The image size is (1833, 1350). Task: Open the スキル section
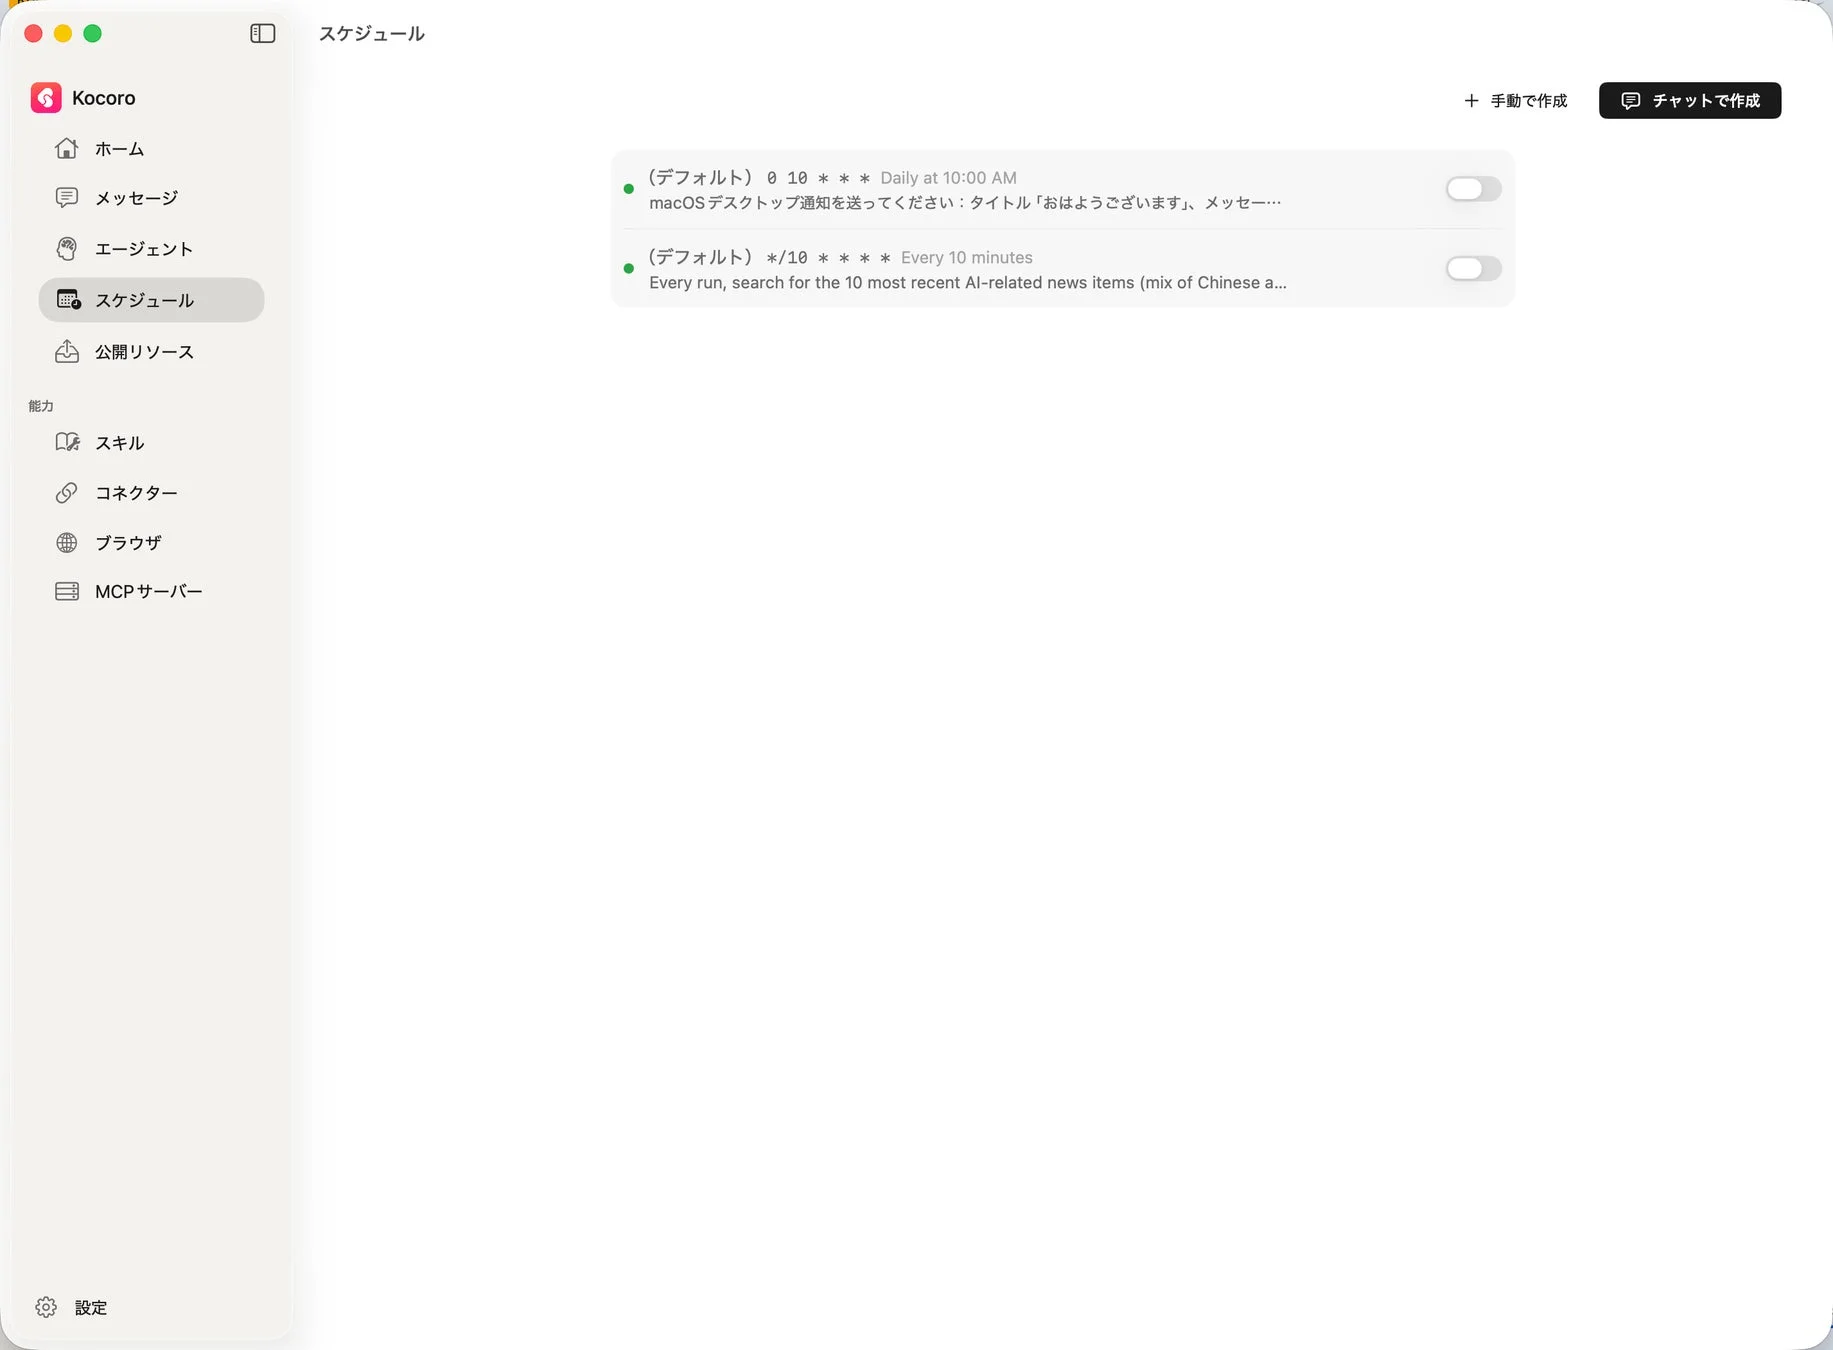151,442
